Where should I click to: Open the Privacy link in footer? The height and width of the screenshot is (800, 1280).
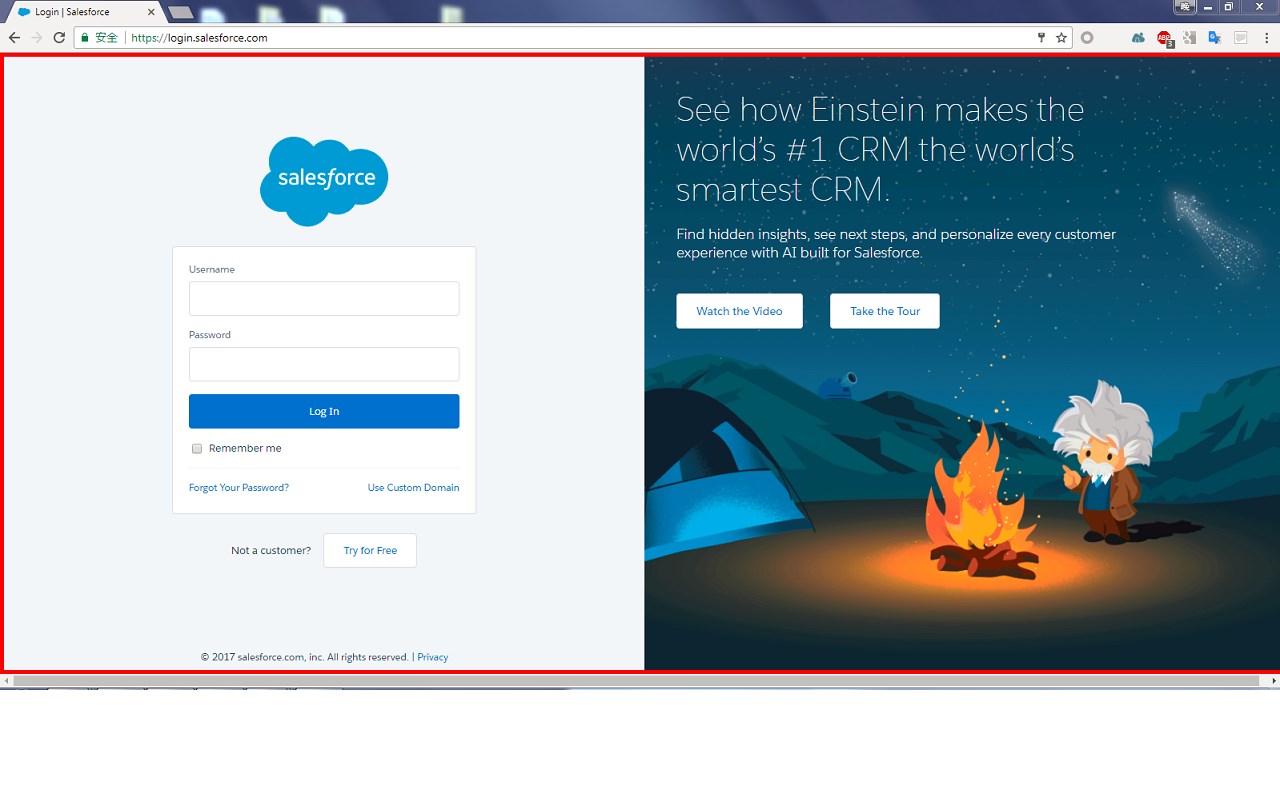click(432, 657)
